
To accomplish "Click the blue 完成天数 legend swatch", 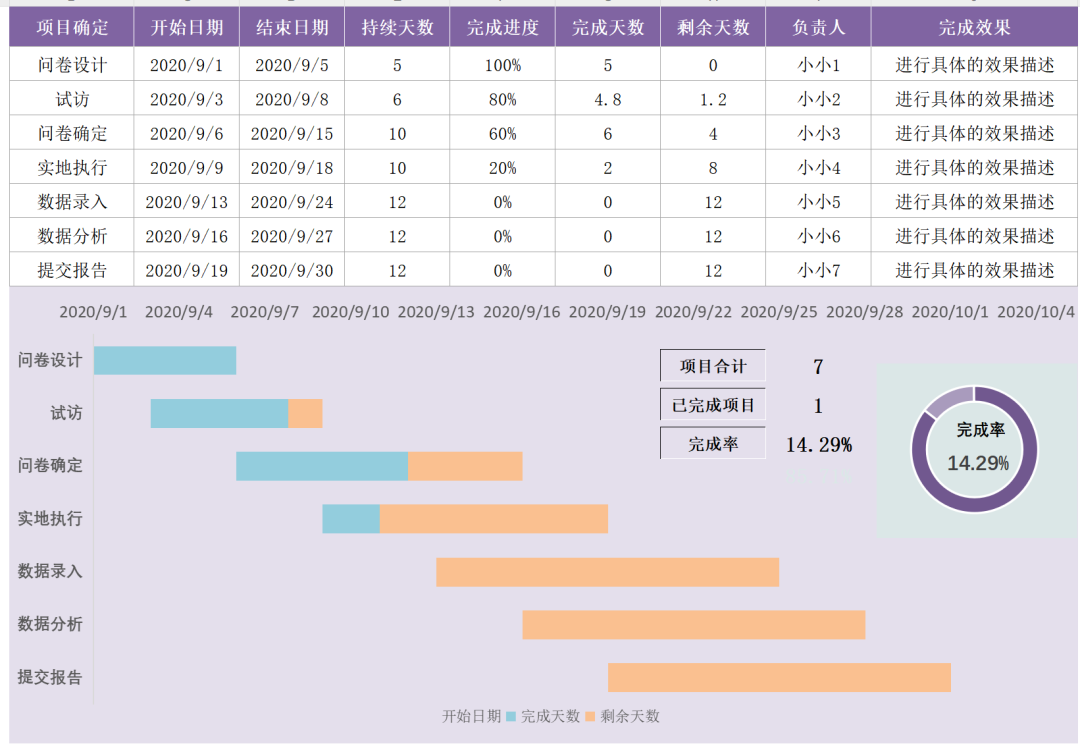I will pyautogui.click(x=511, y=716).
